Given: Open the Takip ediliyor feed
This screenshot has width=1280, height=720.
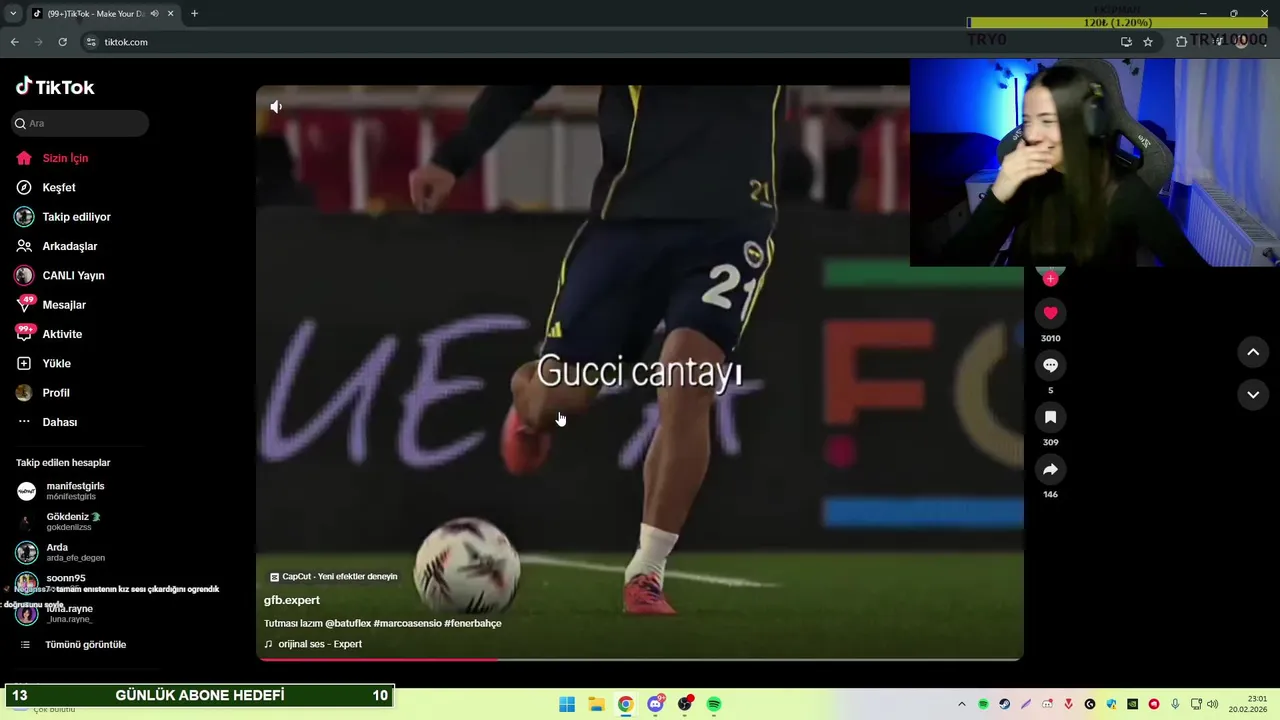Looking at the screenshot, I should 63,217.
